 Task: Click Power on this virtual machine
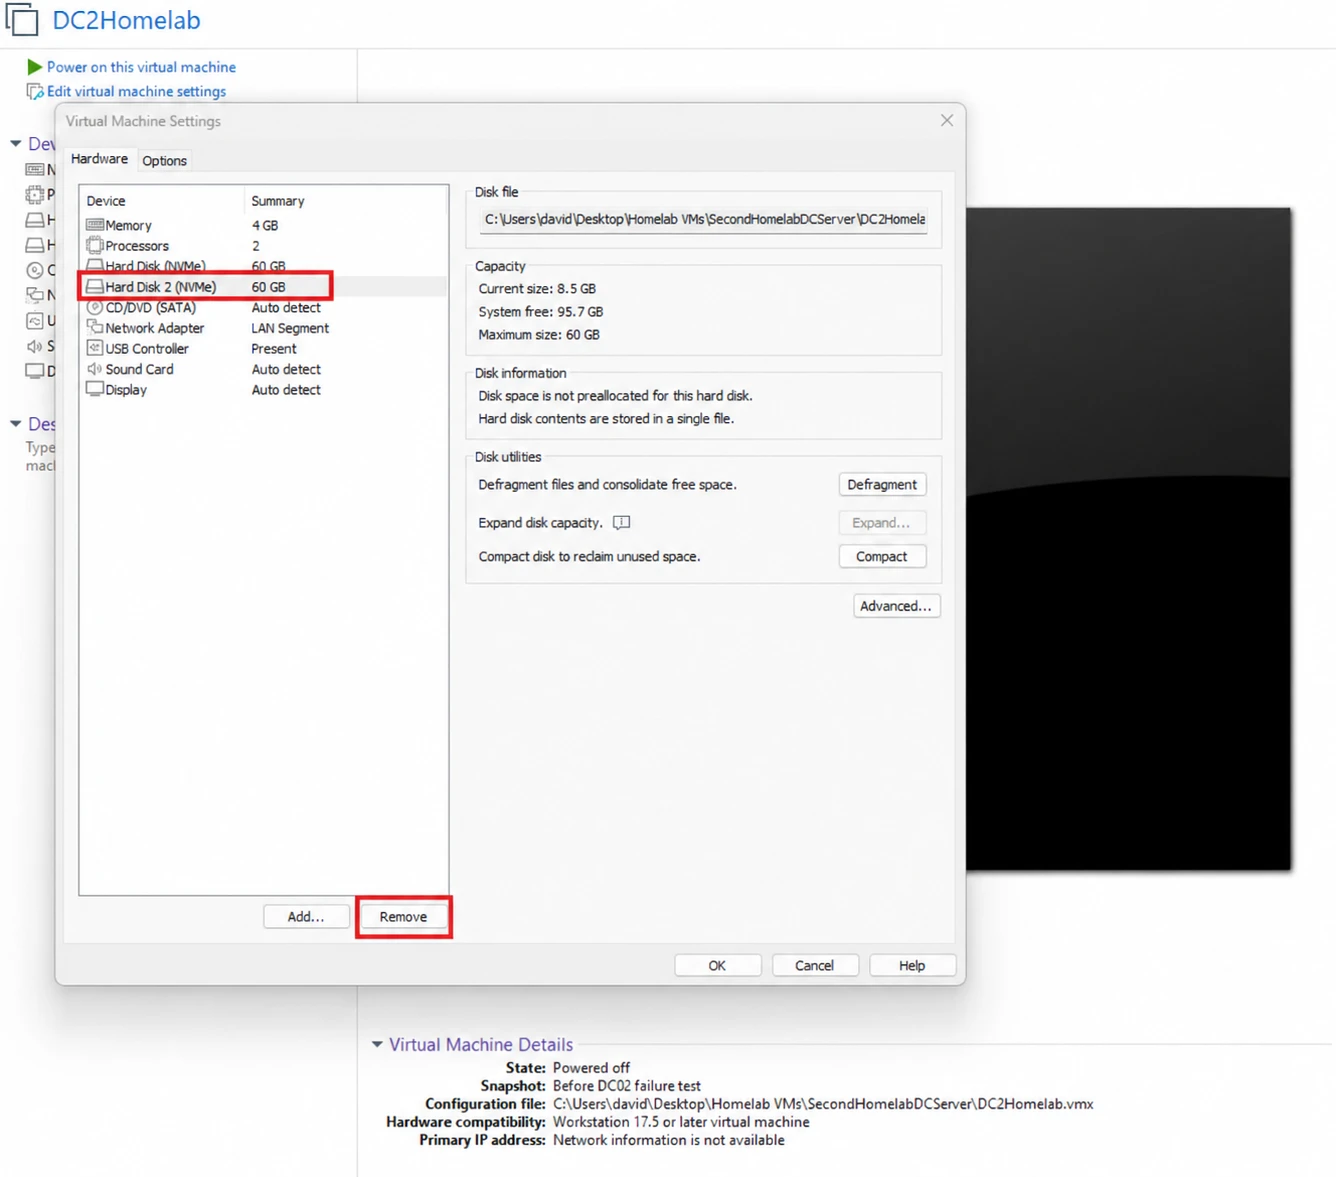[x=141, y=67]
